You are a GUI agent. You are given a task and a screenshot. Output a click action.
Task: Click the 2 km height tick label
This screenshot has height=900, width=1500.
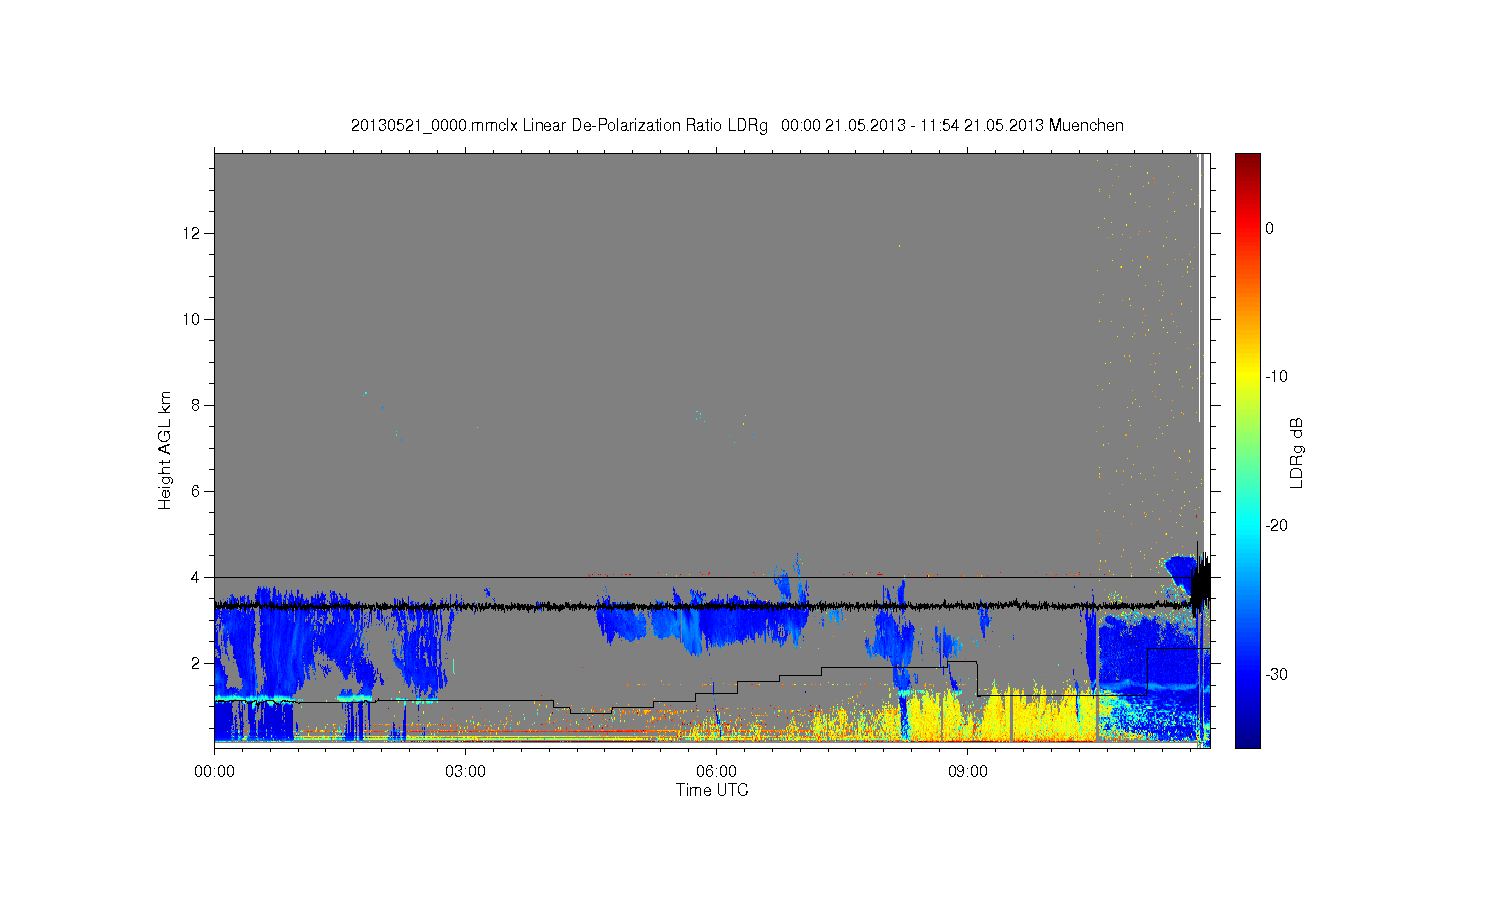pos(196,663)
